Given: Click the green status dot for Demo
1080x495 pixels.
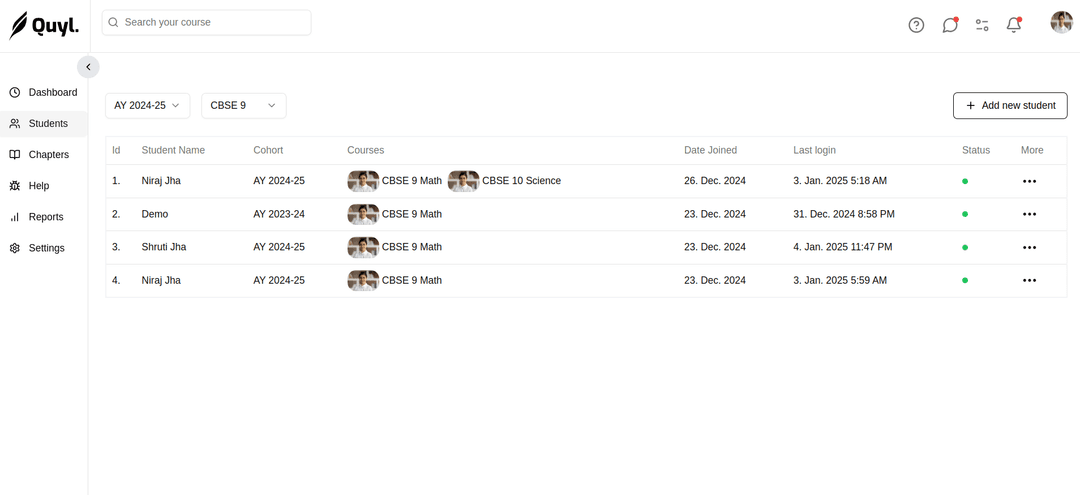Looking at the screenshot, I should pyautogui.click(x=965, y=214).
